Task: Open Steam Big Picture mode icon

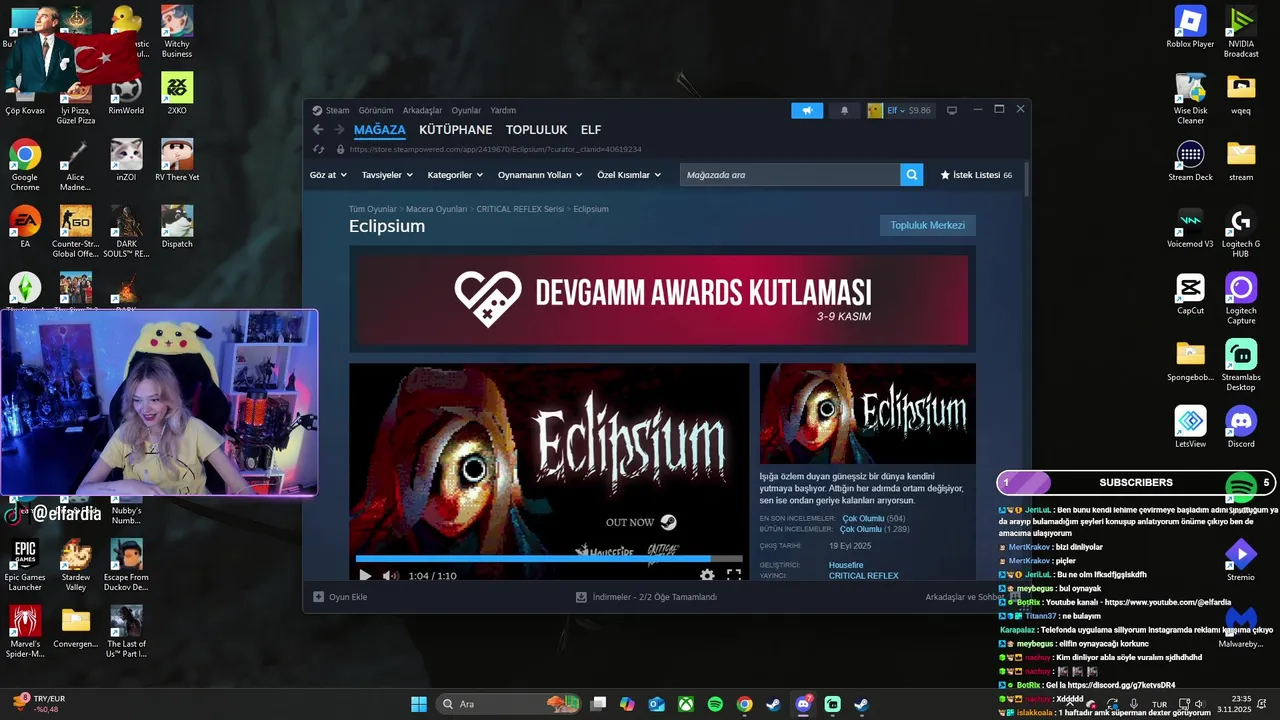Action: 952,110
